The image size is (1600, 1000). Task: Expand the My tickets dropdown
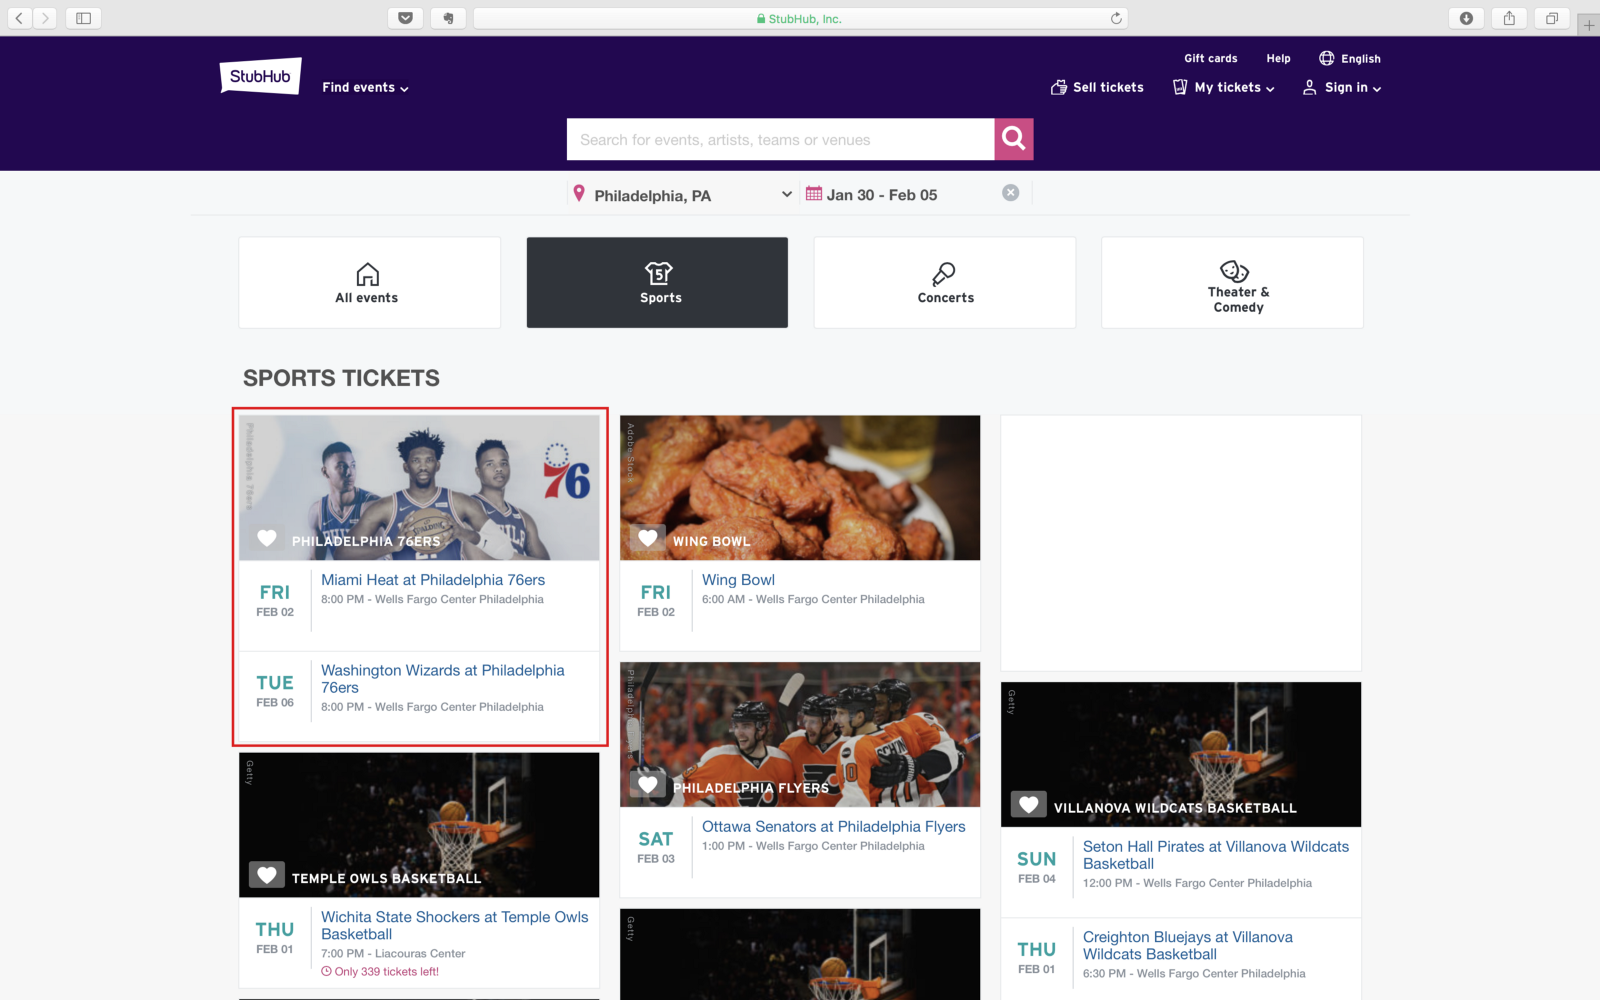pyautogui.click(x=1234, y=88)
